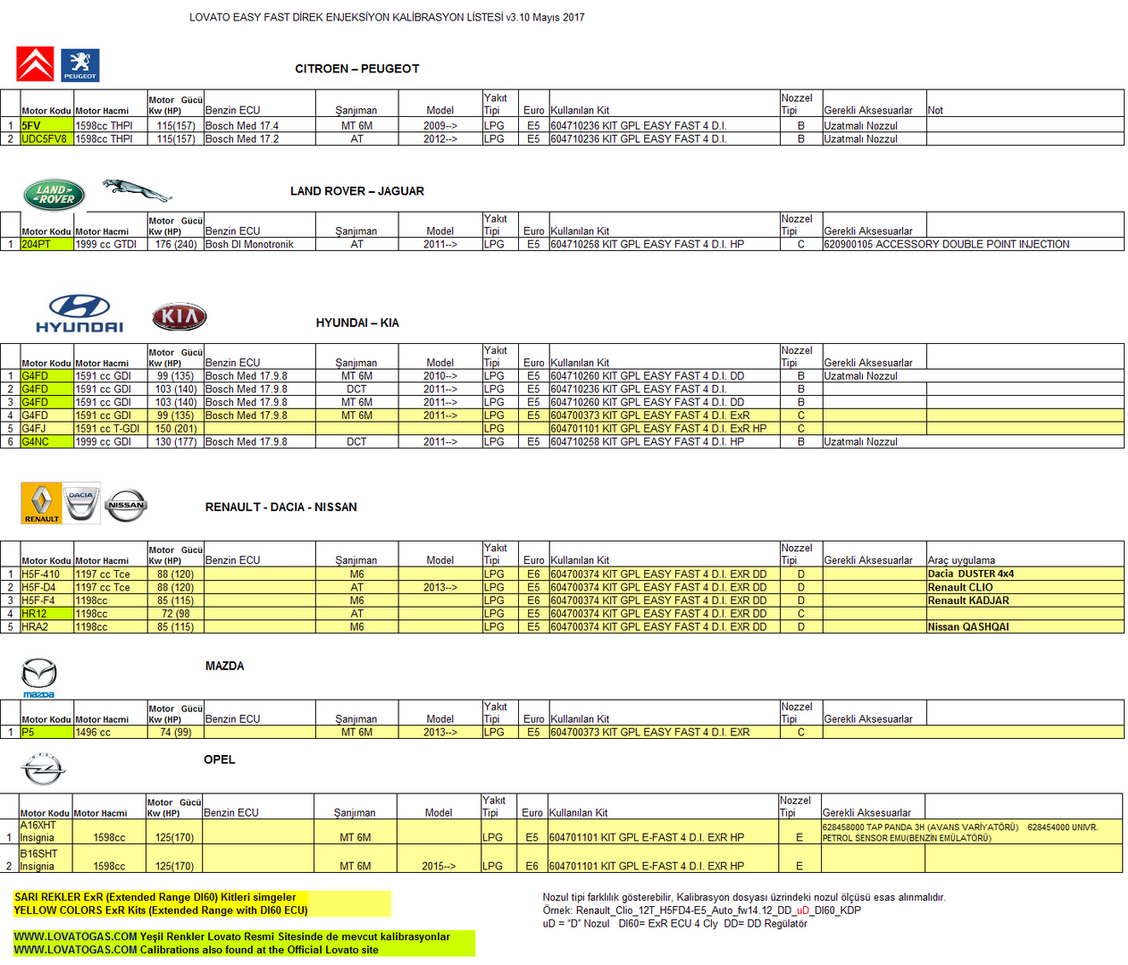Select the '150 (201)' power cell
The width and height of the screenshot is (1128, 965).
click(x=176, y=429)
